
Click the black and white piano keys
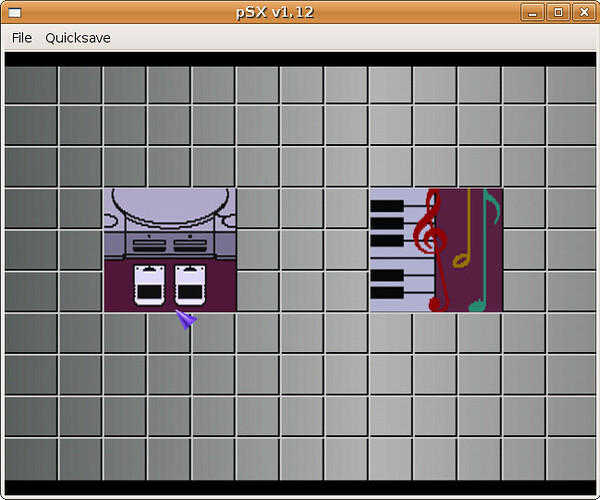[x=402, y=250]
